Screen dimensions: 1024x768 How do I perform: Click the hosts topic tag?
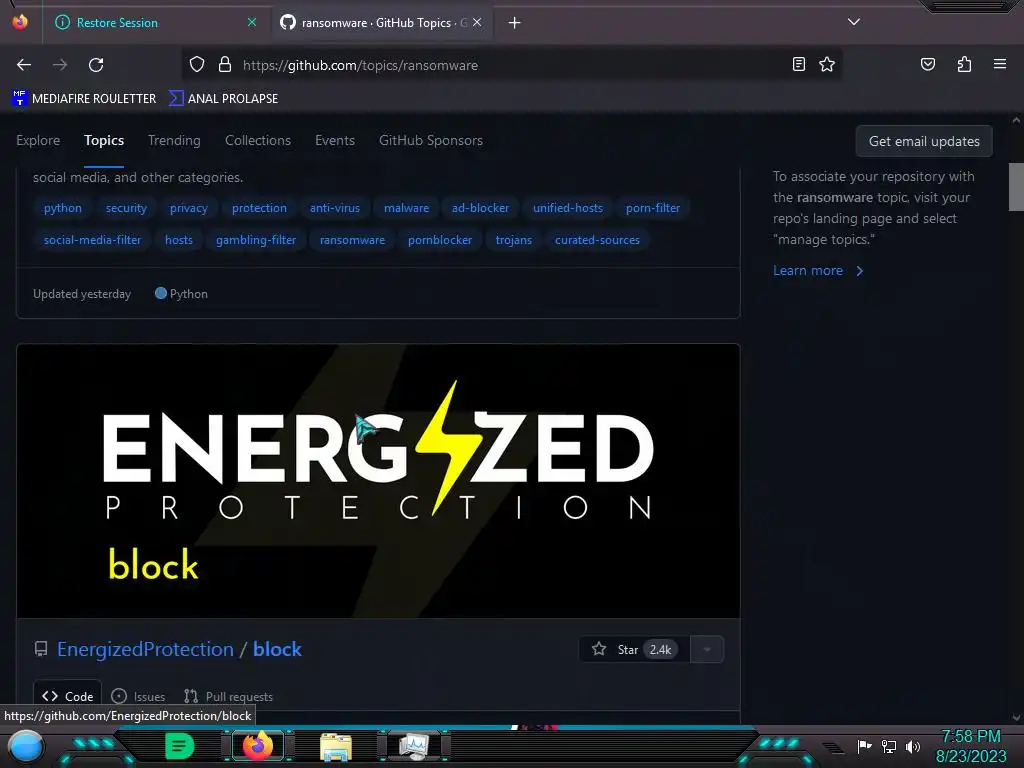click(179, 240)
